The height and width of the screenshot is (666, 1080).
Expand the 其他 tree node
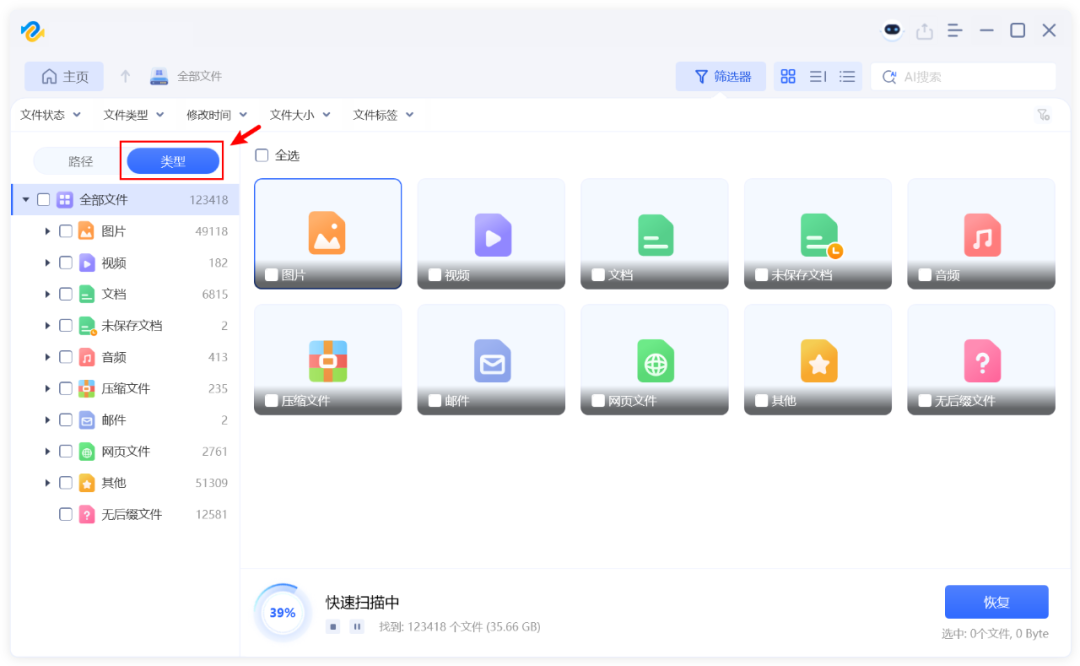pyautogui.click(x=47, y=483)
